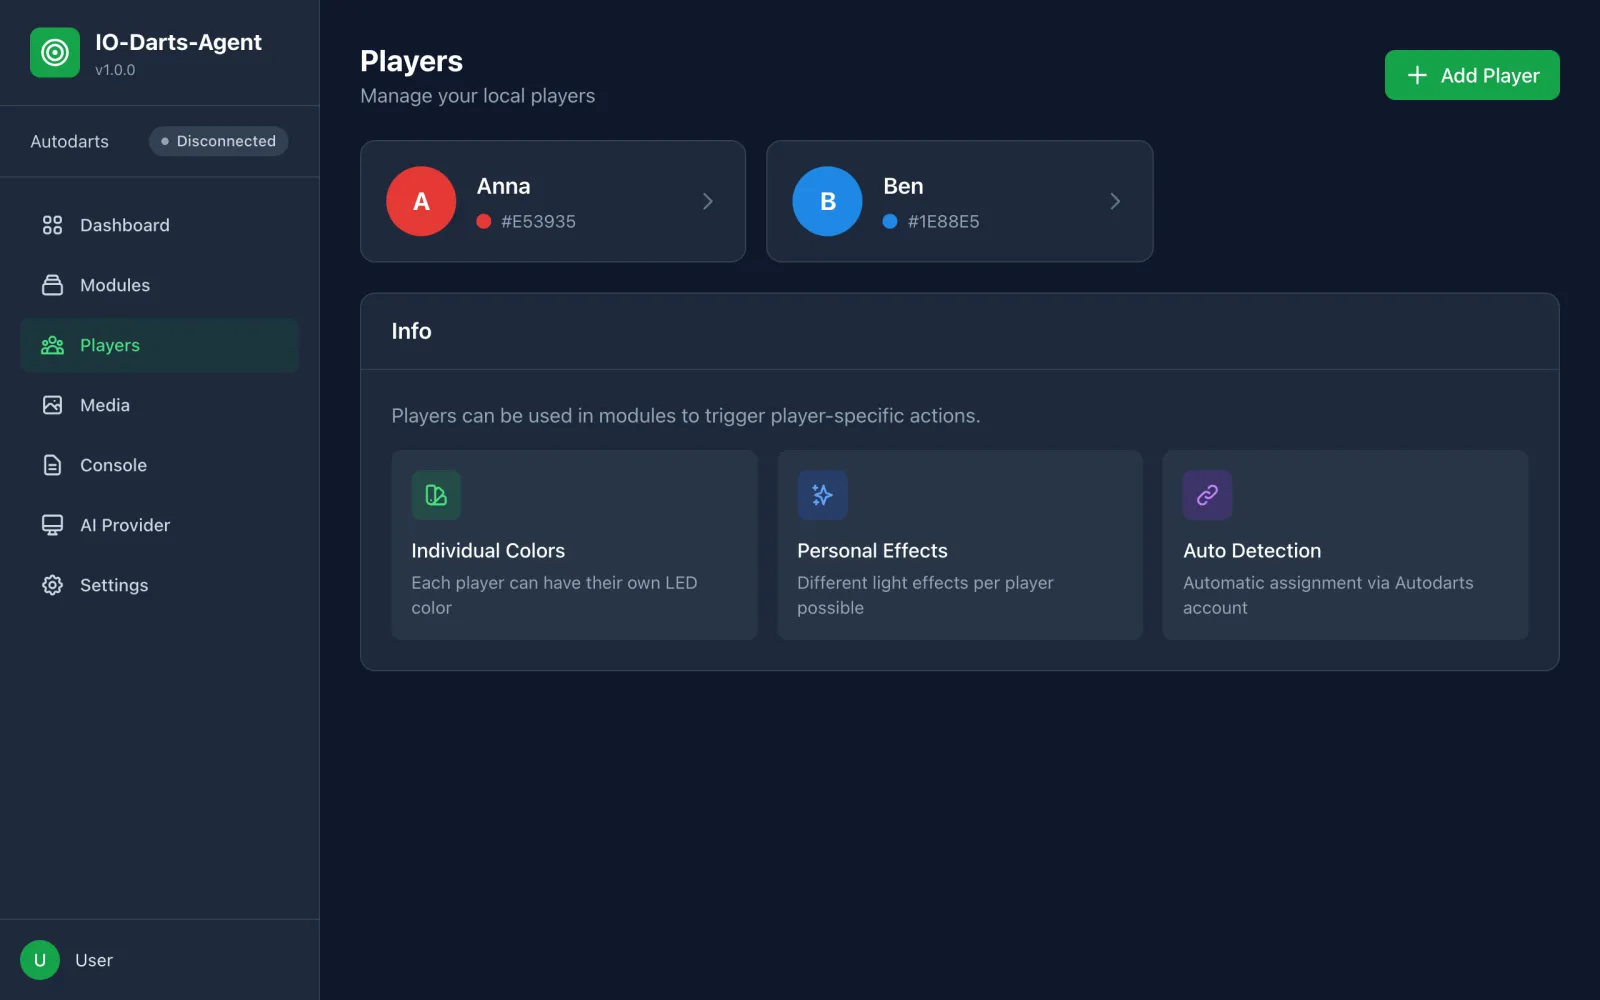The width and height of the screenshot is (1600, 1000).
Task: Click the Players menu label in sidebar
Action: pyautogui.click(x=110, y=345)
